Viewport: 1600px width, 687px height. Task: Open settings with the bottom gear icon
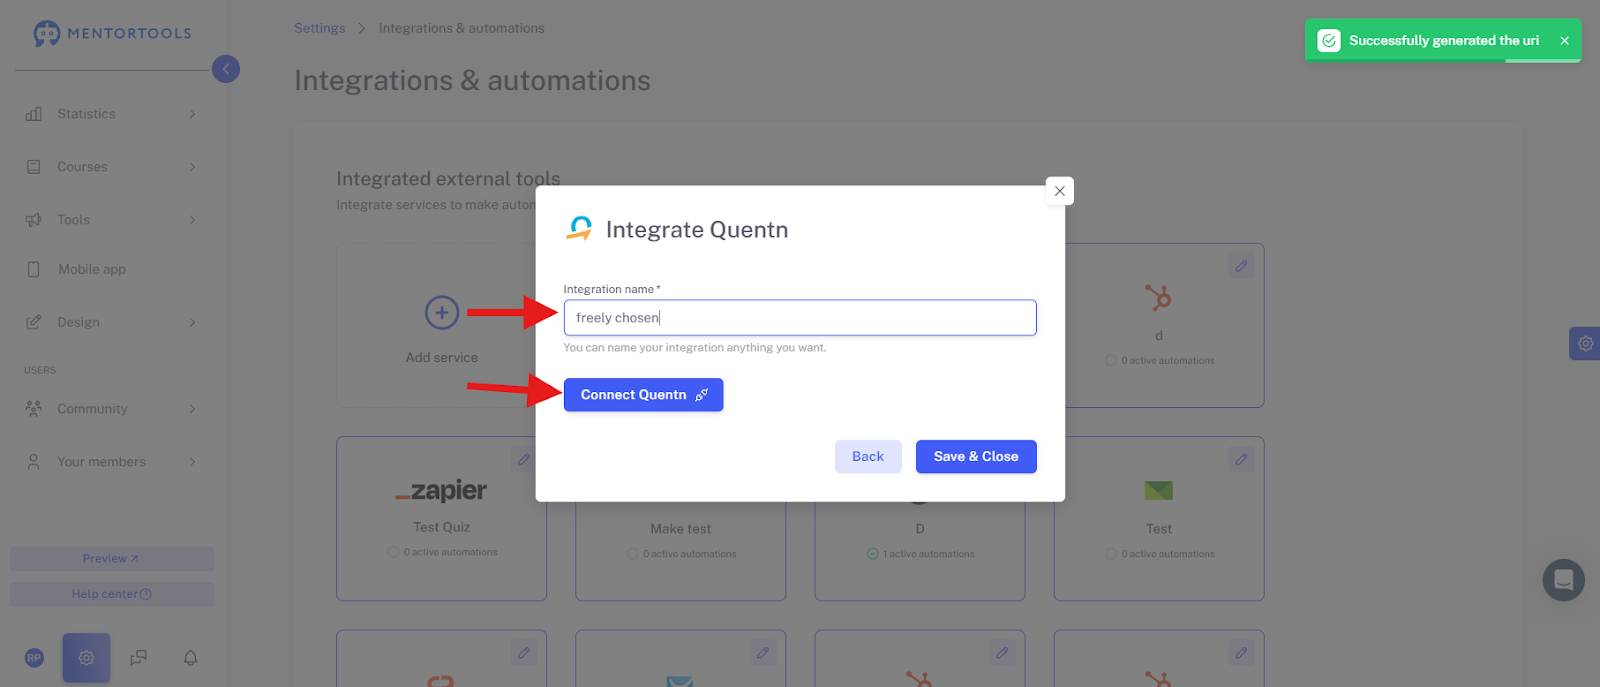pos(86,658)
